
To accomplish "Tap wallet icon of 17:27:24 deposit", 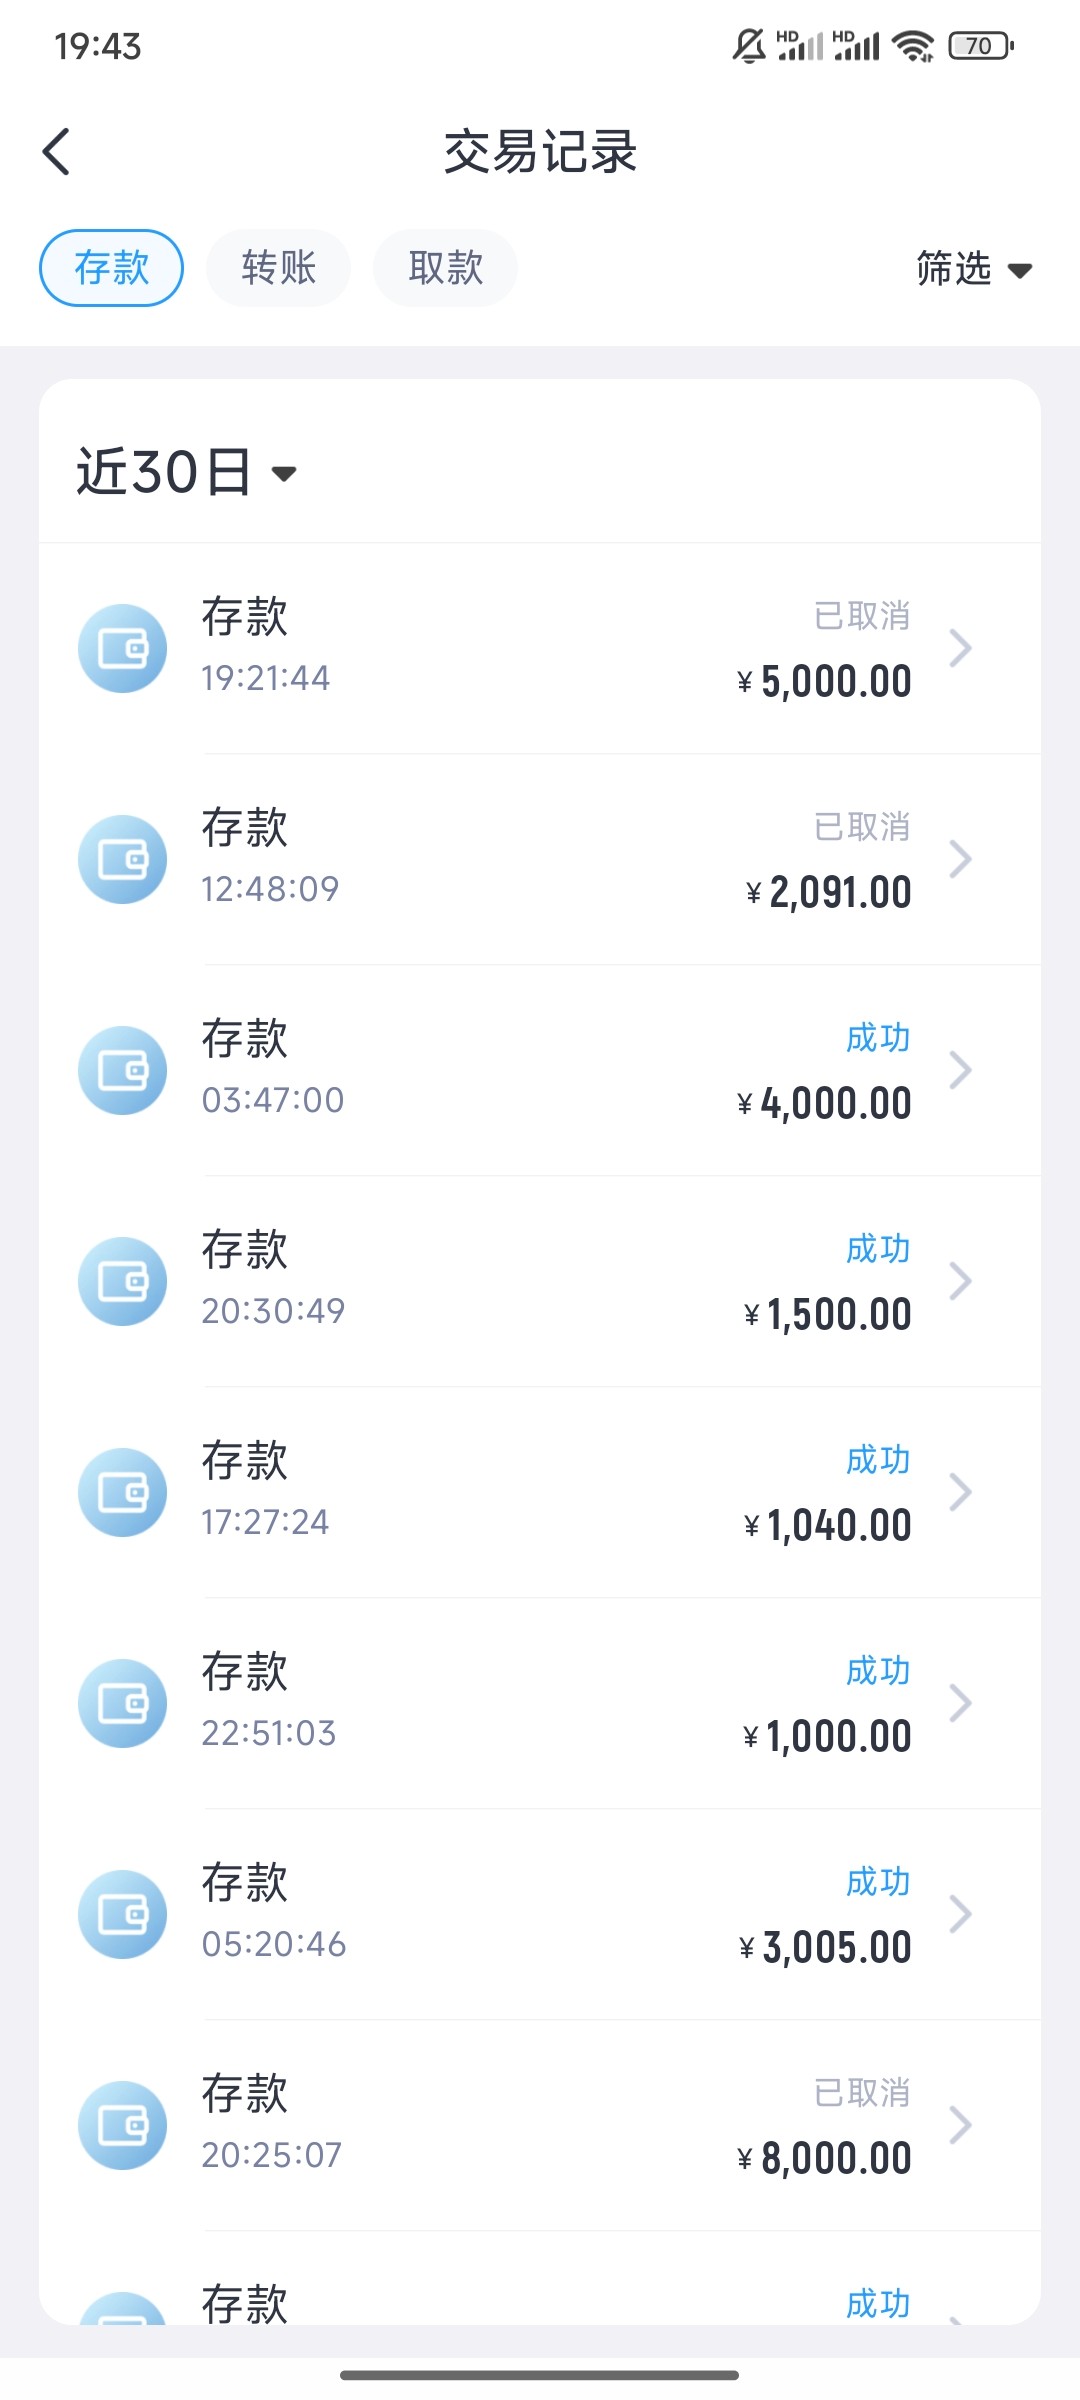I will pyautogui.click(x=122, y=1492).
